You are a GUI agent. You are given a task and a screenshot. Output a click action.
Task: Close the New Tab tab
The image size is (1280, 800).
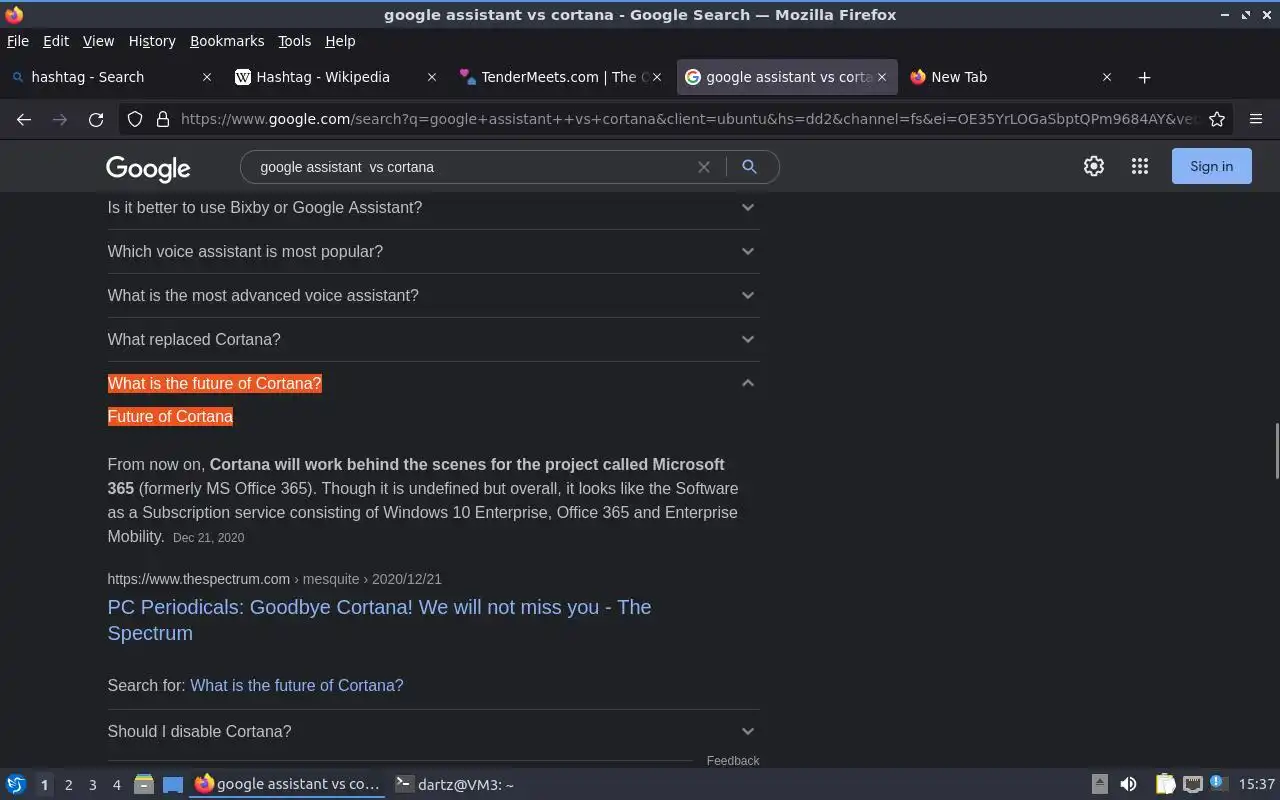click(1107, 77)
